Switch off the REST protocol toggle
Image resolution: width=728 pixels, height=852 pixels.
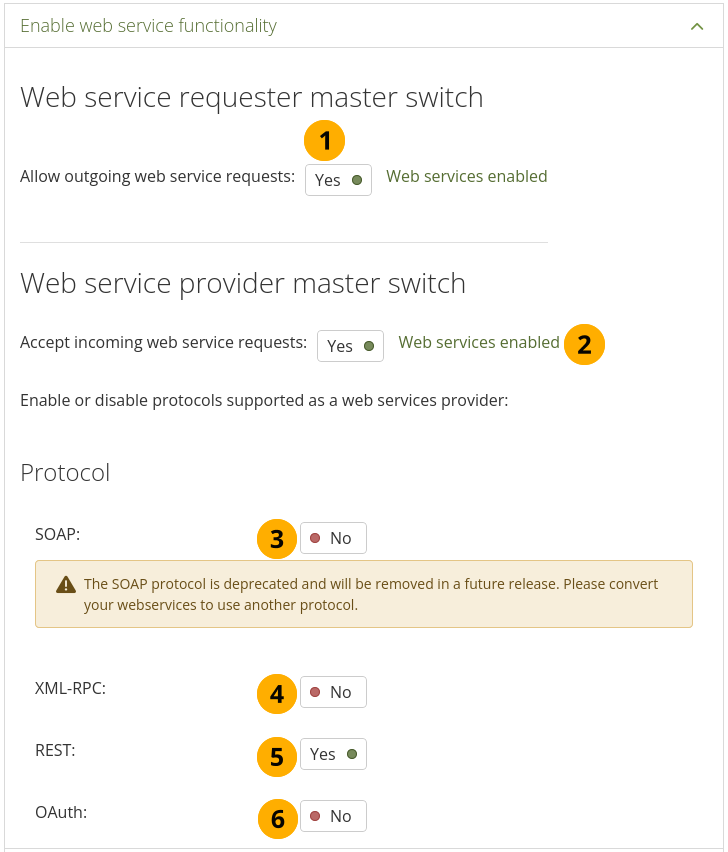coord(333,754)
